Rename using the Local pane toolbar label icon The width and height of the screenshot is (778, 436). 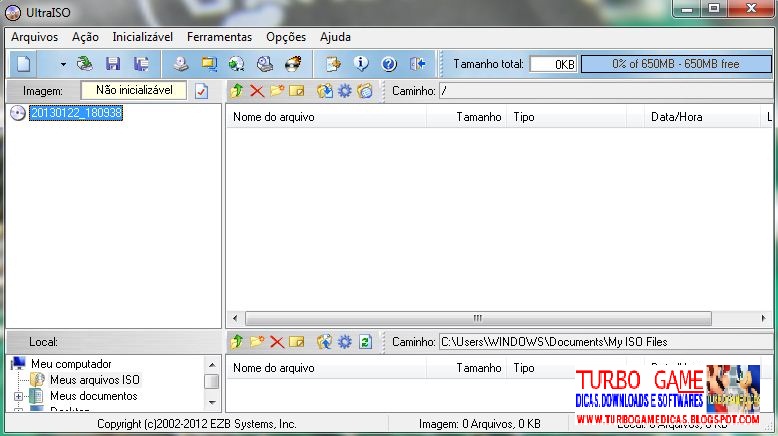click(297, 342)
